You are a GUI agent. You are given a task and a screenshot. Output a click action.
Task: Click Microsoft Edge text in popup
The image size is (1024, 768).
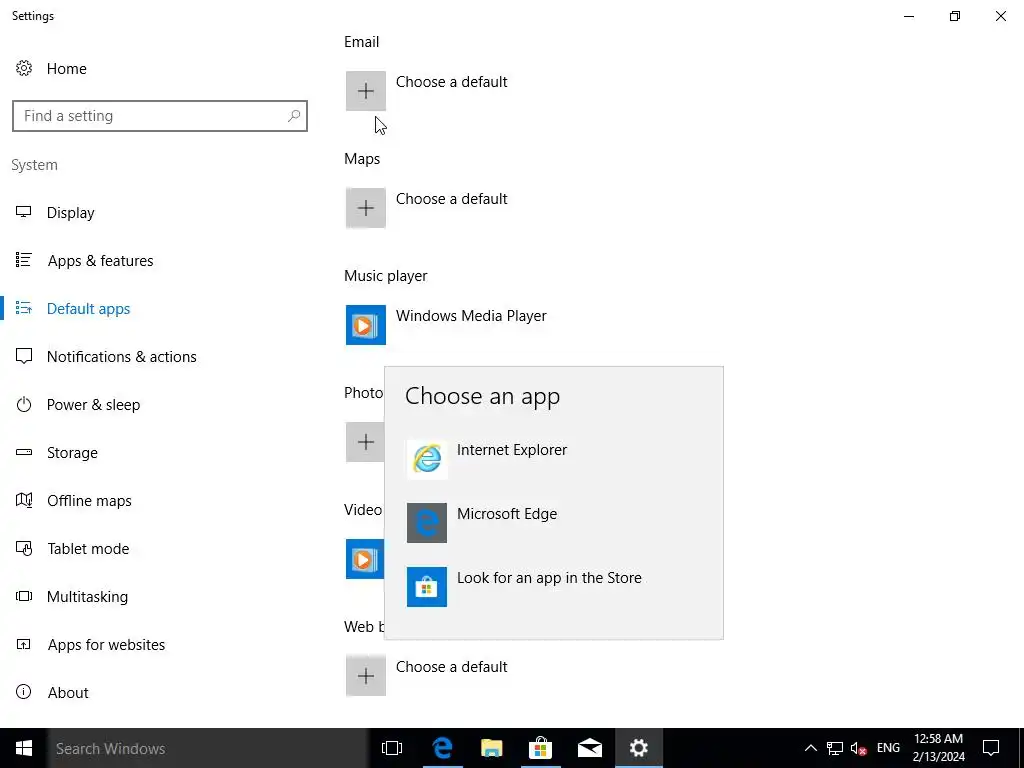coord(507,514)
